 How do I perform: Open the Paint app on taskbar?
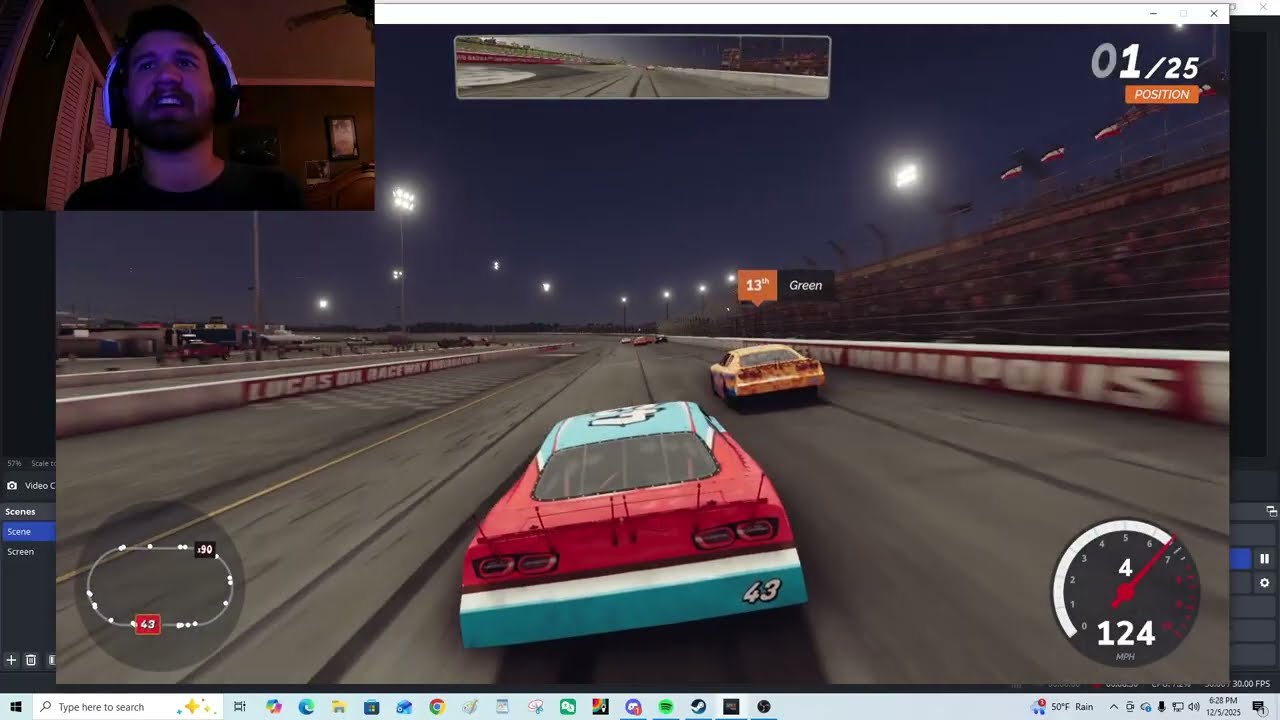click(x=470, y=707)
